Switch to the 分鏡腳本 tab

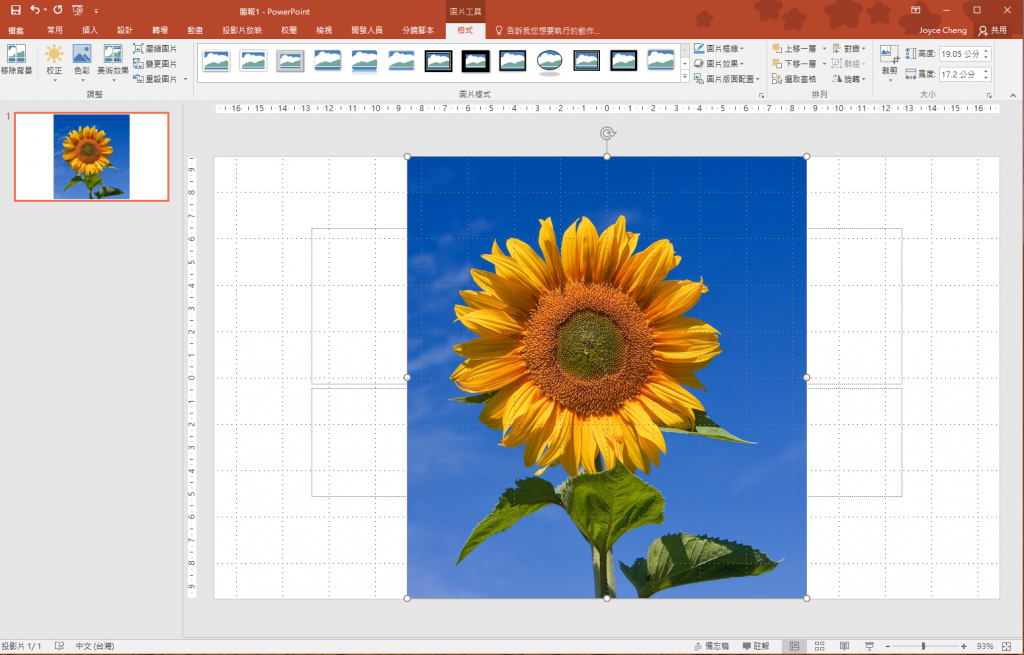coord(418,30)
